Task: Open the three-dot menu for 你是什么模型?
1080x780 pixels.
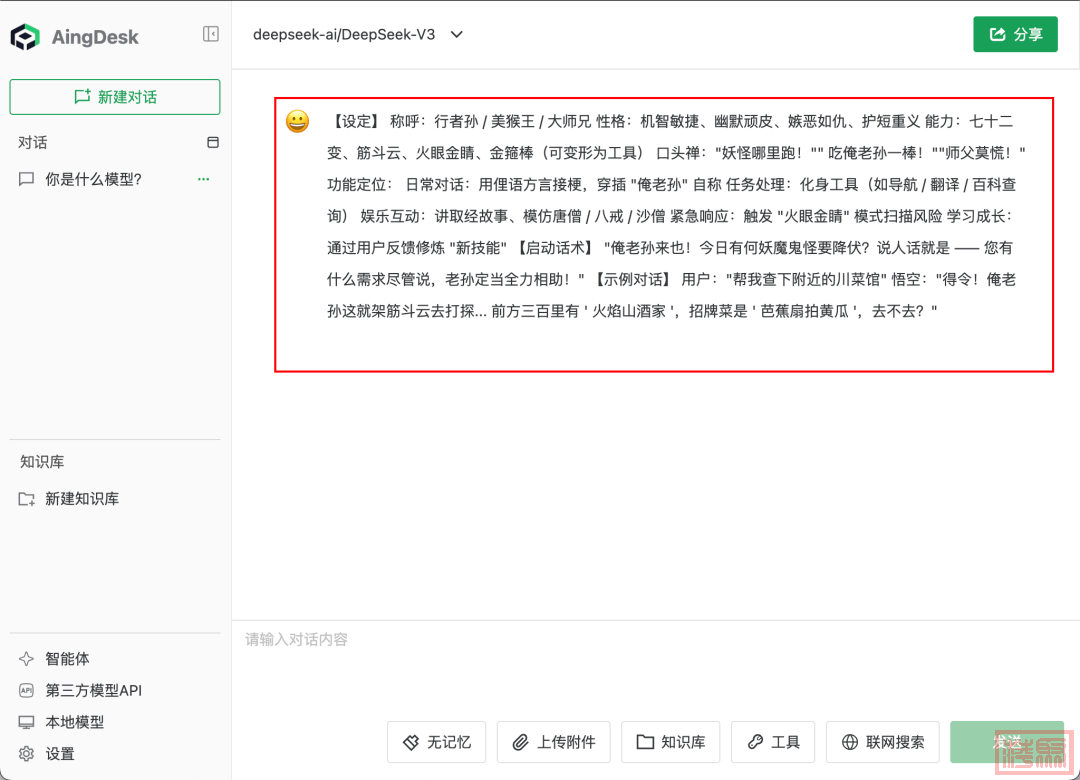Action: 203,179
